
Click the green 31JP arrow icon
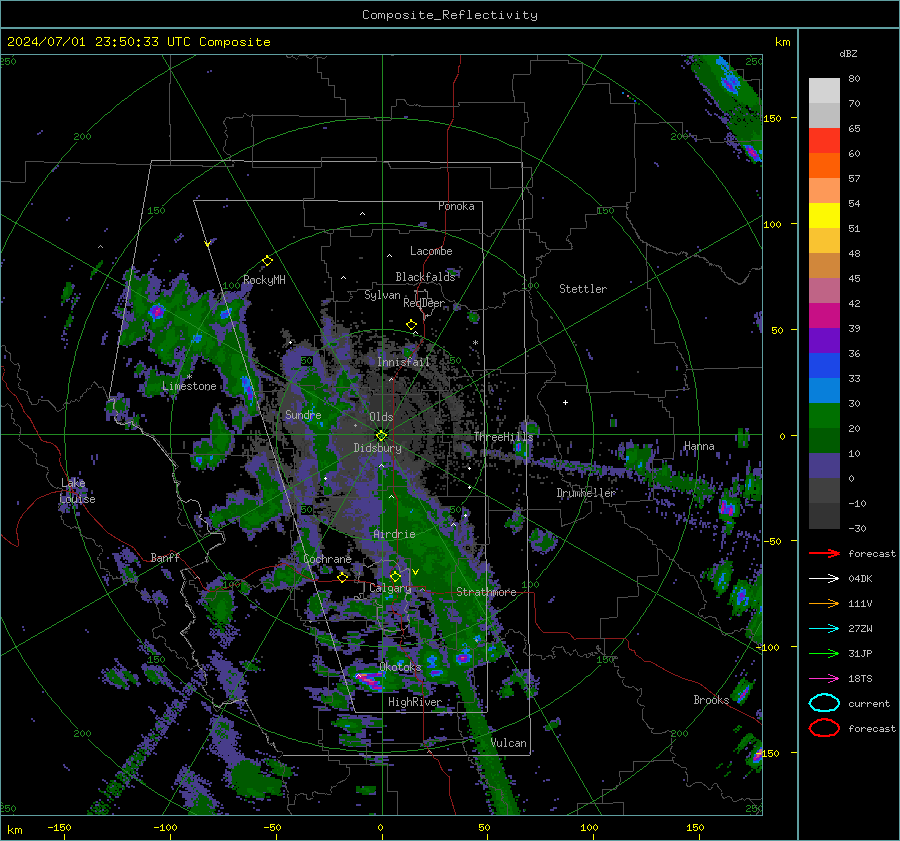[824, 653]
